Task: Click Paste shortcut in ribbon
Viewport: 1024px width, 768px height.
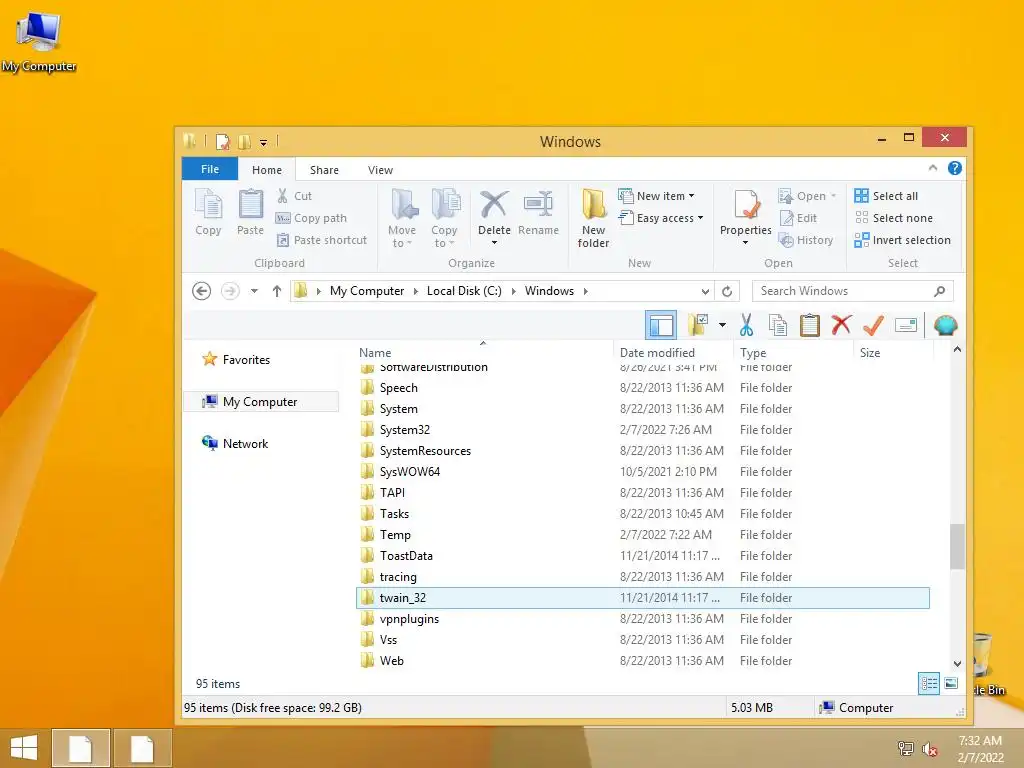Action: point(321,240)
